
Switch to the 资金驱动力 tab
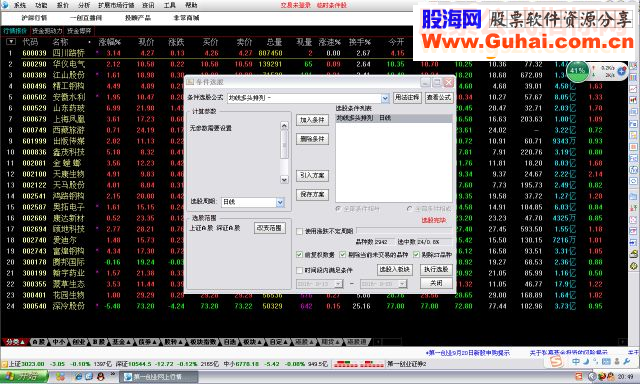click(x=47, y=31)
